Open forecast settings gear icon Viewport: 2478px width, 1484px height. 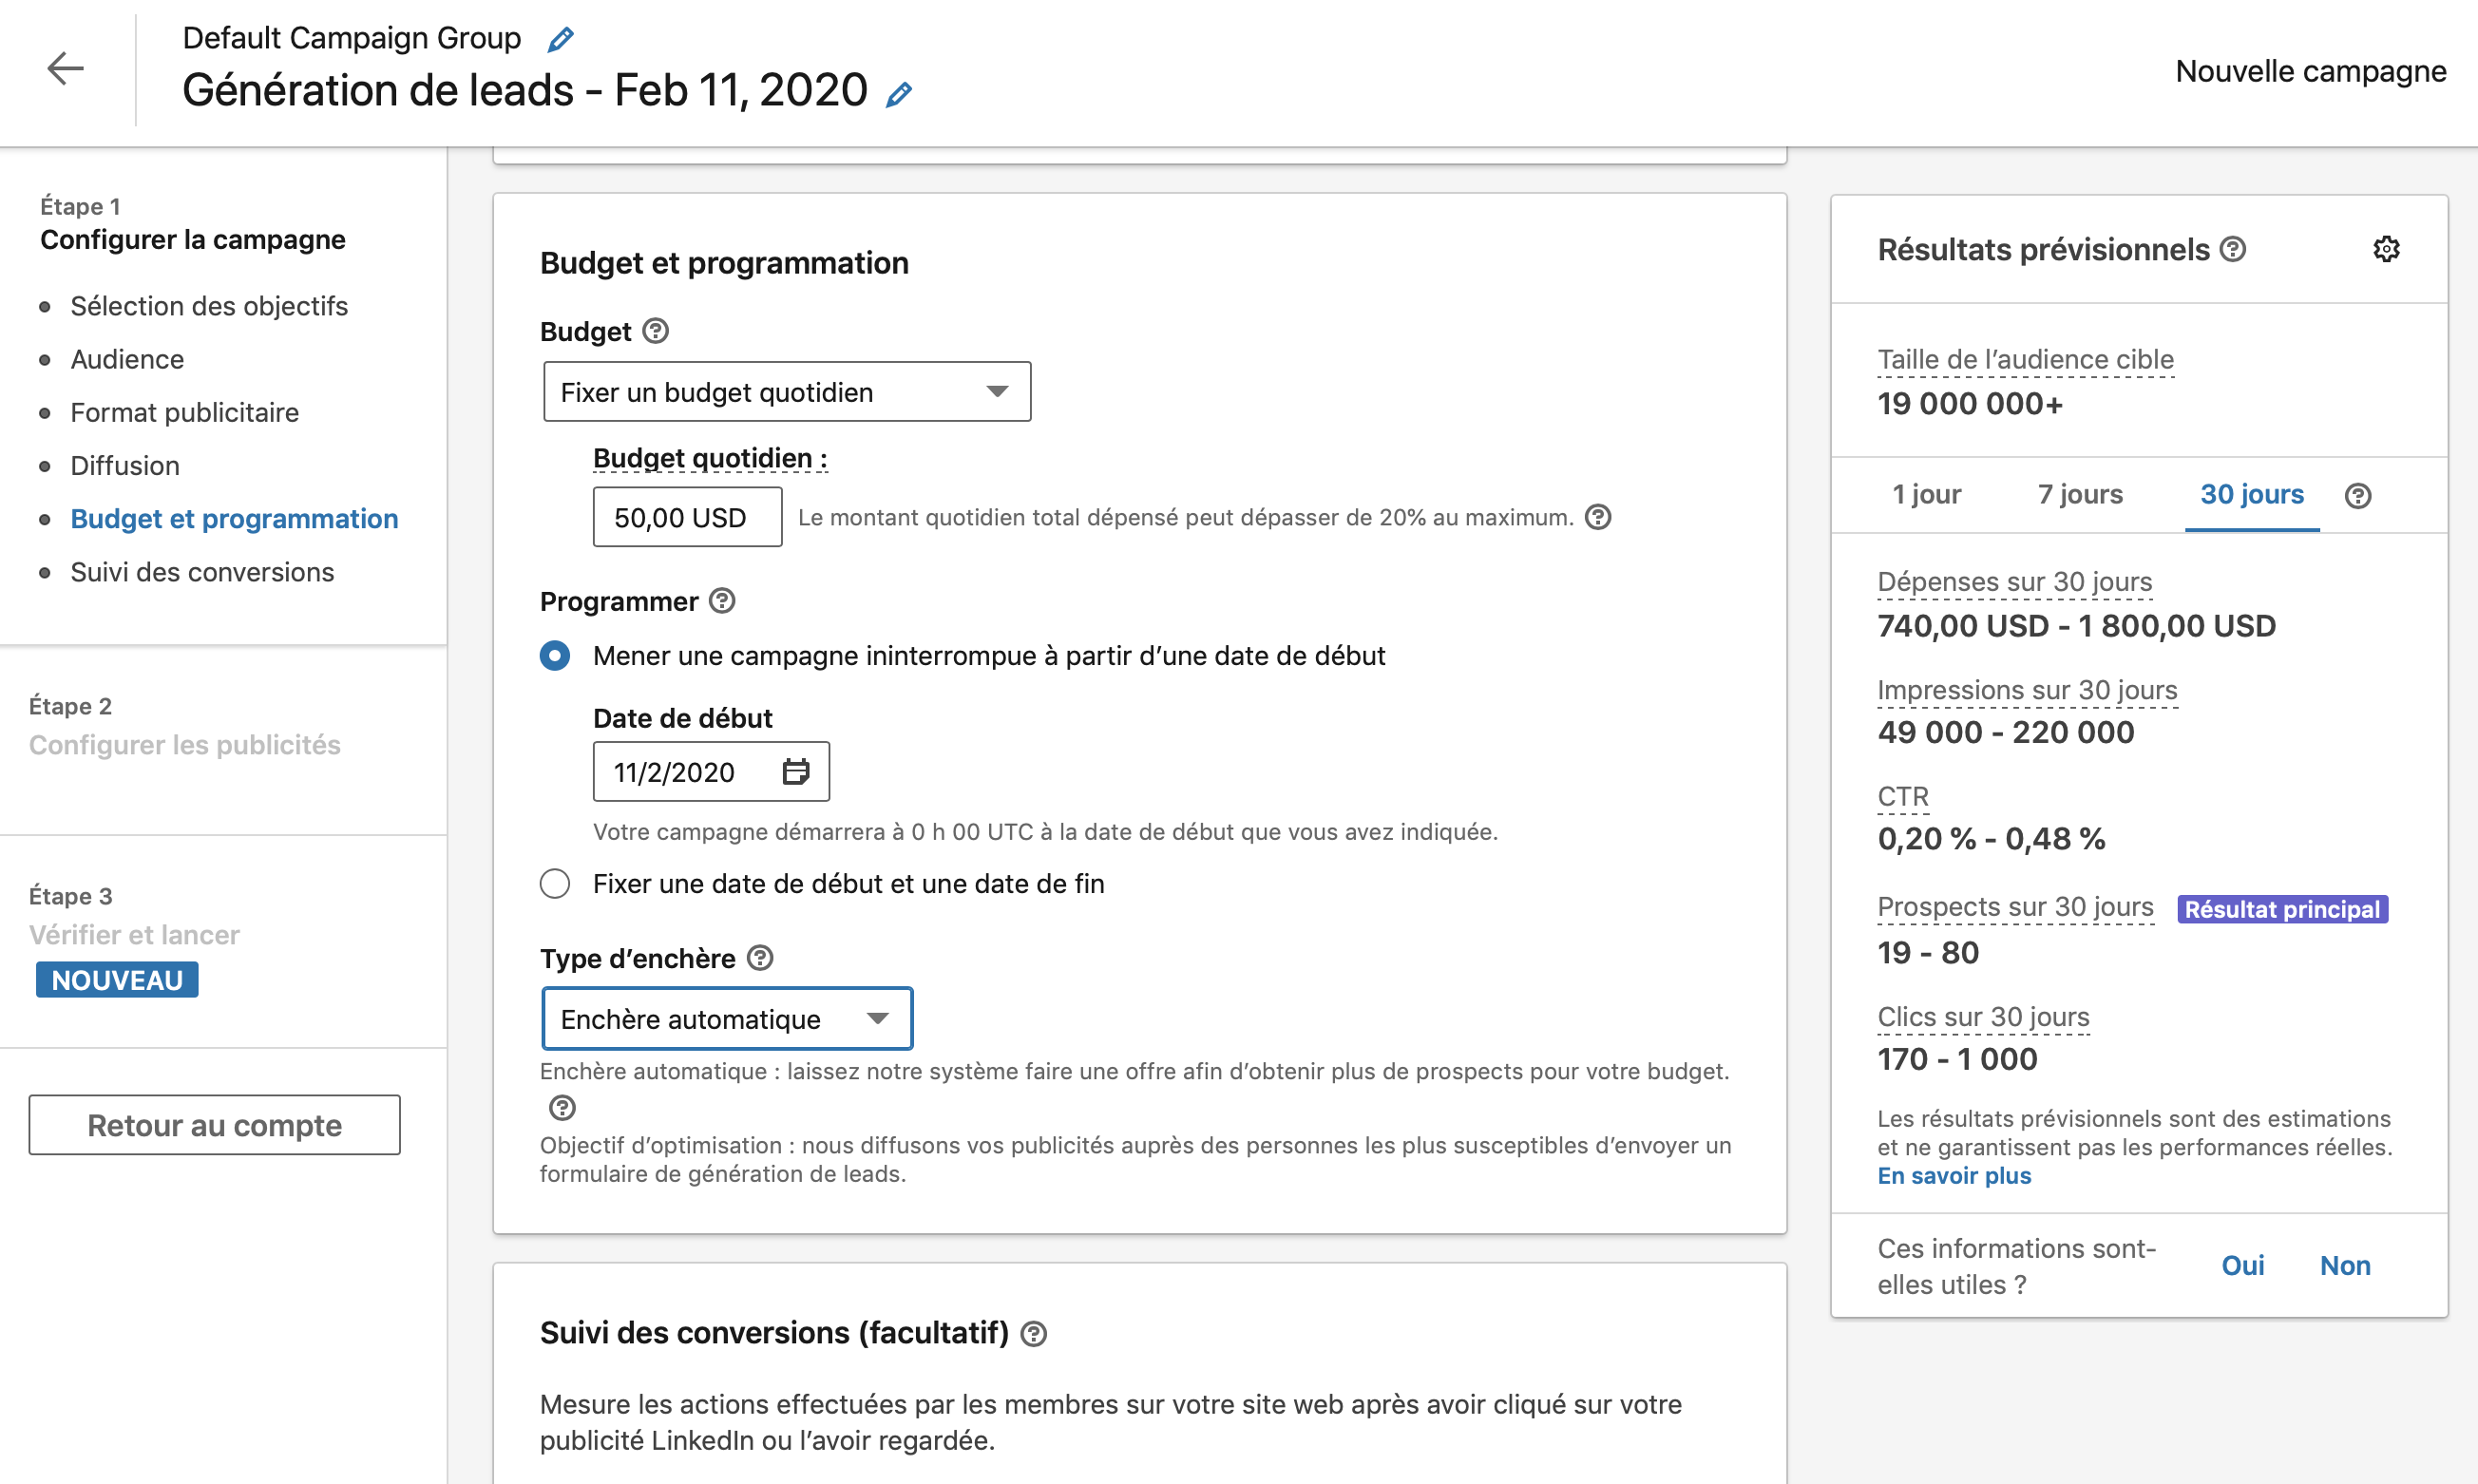(x=2387, y=249)
